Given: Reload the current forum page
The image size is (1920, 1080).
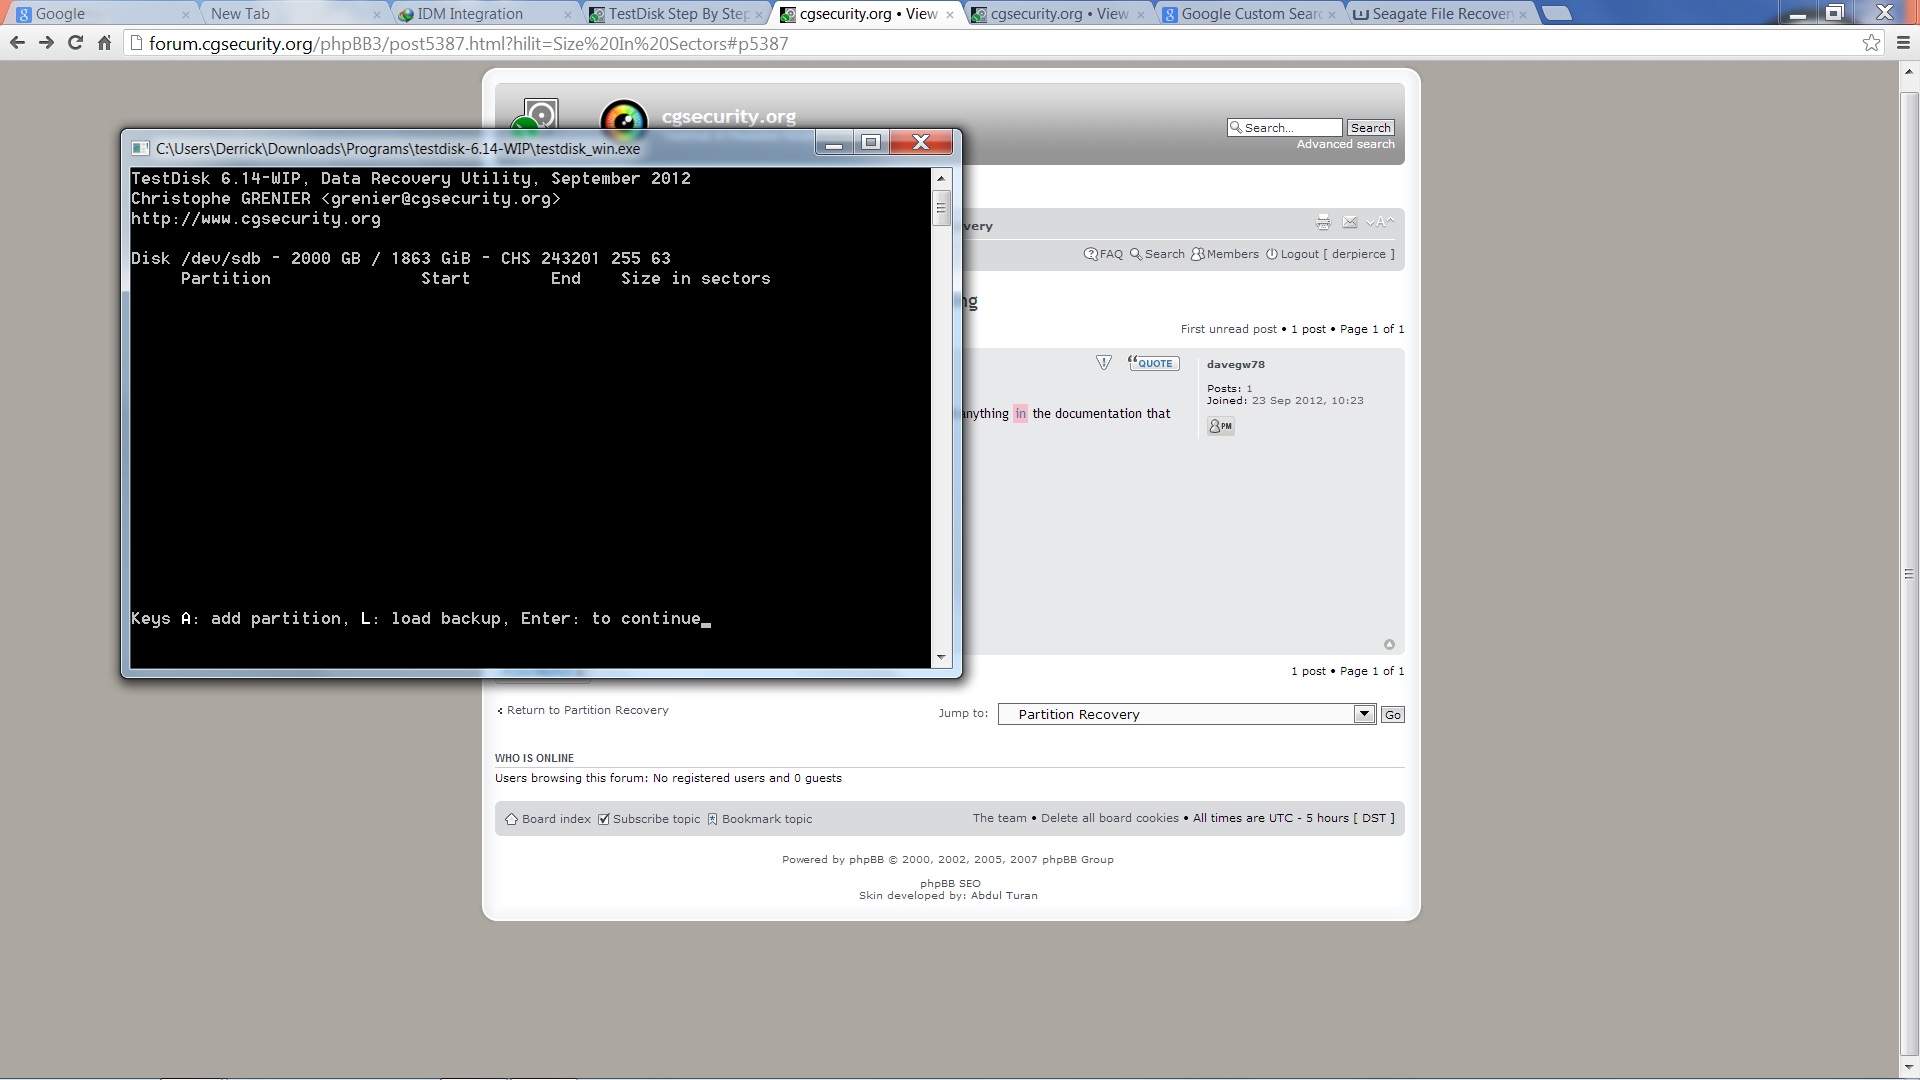Looking at the screenshot, I should click(x=75, y=43).
